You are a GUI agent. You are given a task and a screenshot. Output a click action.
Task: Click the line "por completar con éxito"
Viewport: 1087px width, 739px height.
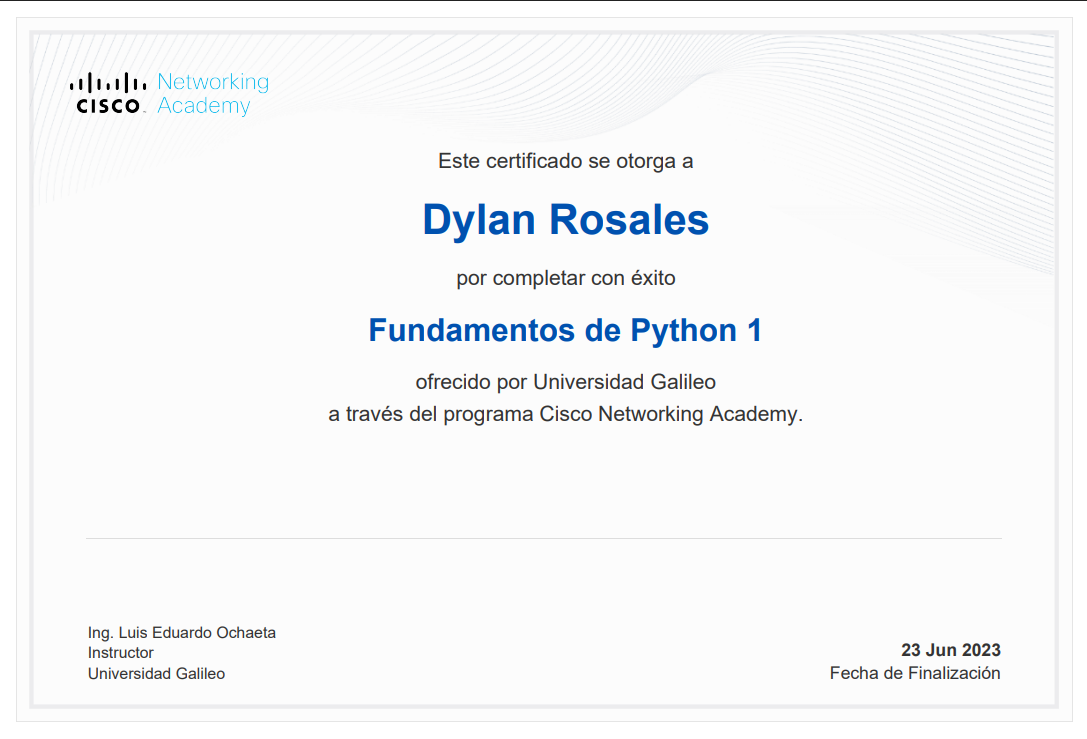(566, 278)
